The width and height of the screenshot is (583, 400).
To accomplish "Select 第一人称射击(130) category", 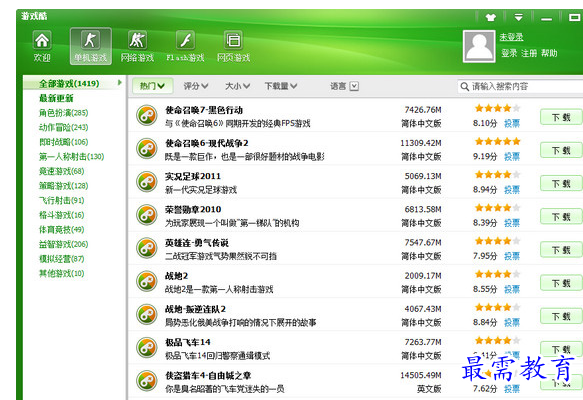I will pyautogui.click(x=71, y=157).
